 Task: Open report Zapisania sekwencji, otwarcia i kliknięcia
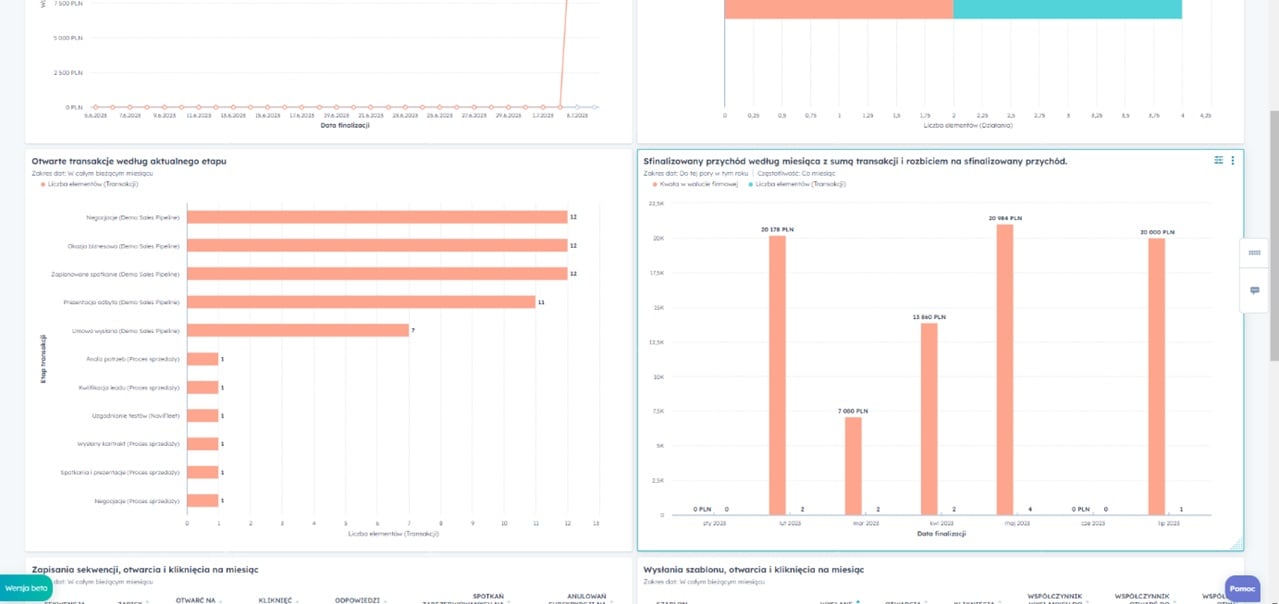pyautogui.click(x=145, y=569)
